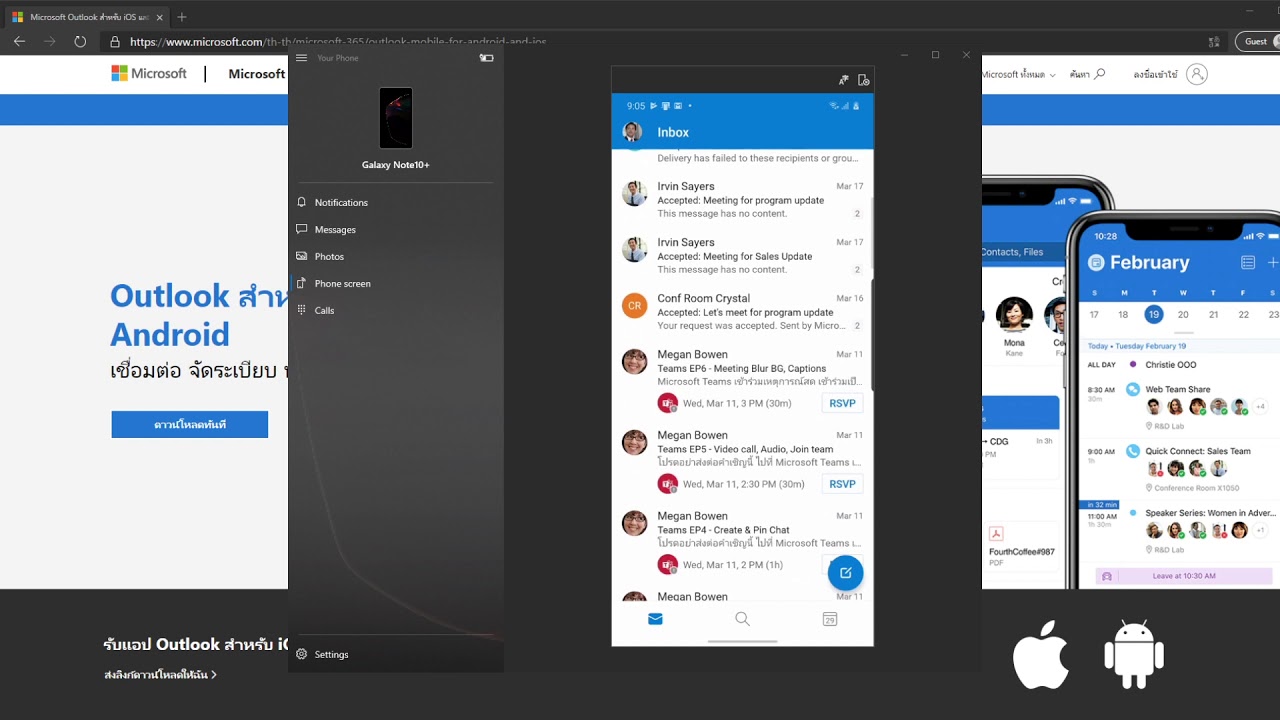Tap the Mail tab in bottom bar
Image resolution: width=1280 pixels, height=720 pixels.
tap(655, 619)
